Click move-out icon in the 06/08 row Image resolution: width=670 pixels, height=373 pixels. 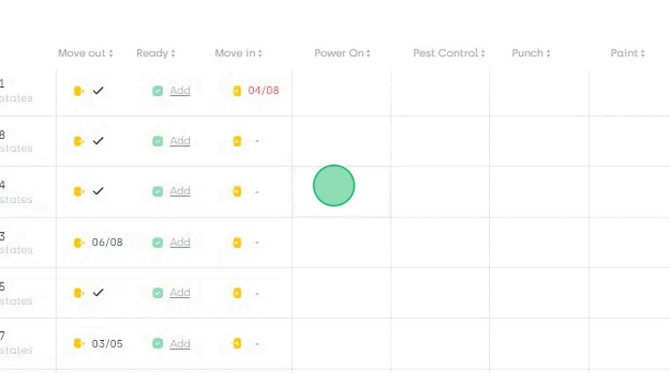pyautogui.click(x=79, y=243)
